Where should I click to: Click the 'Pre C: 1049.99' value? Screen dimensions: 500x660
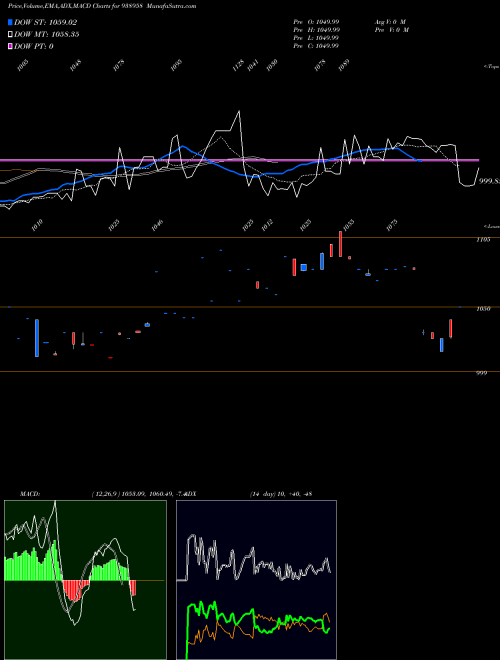point(316,46)
